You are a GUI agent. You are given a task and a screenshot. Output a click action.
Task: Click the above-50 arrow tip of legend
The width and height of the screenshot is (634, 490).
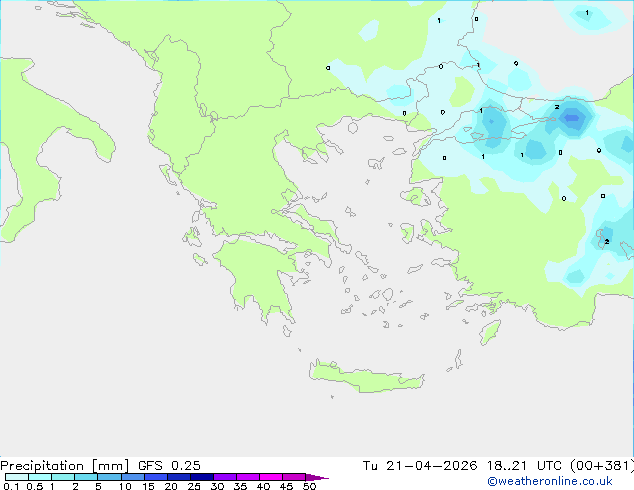(x=317, y=477)
